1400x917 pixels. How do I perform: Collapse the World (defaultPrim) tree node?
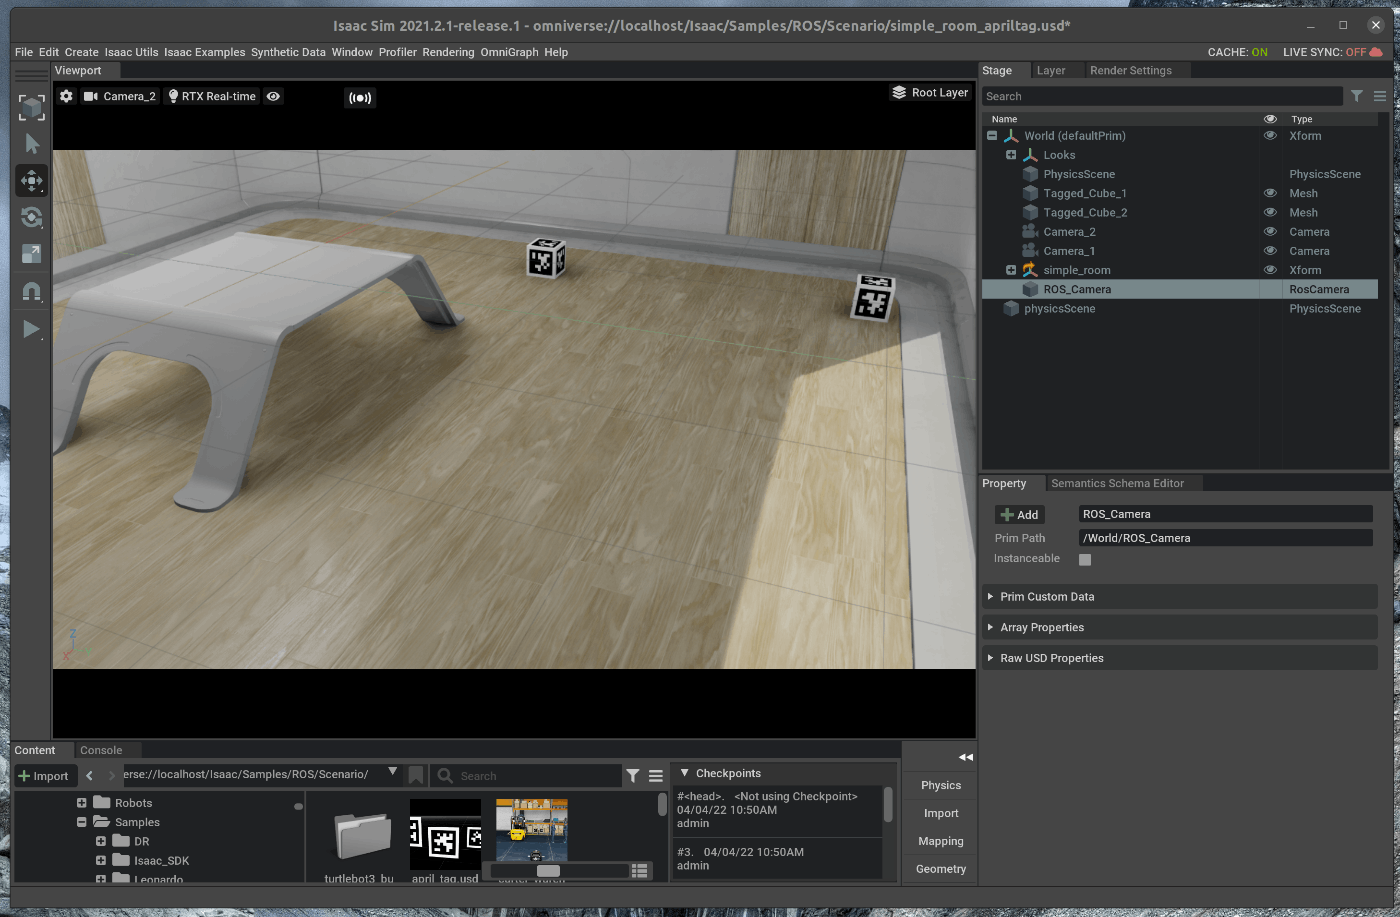[992, 136]
